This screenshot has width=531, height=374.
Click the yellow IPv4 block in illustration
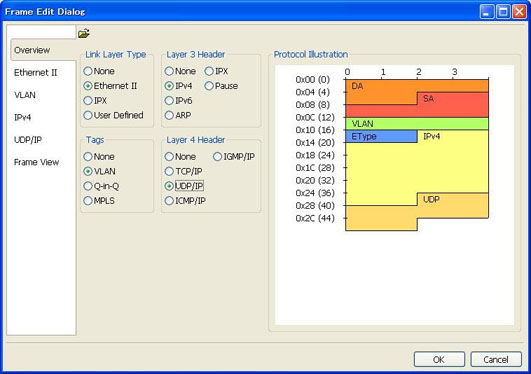click(x=417, y=168)
